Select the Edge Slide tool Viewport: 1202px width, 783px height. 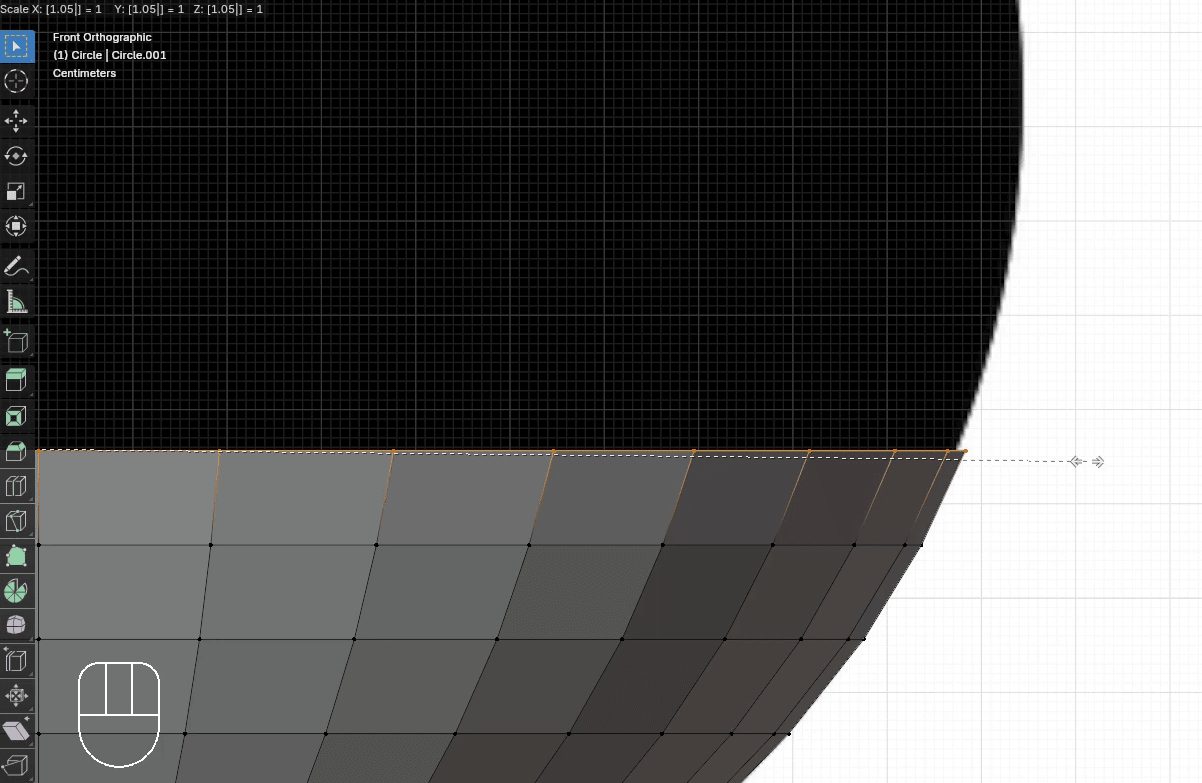tap(17, 661)
